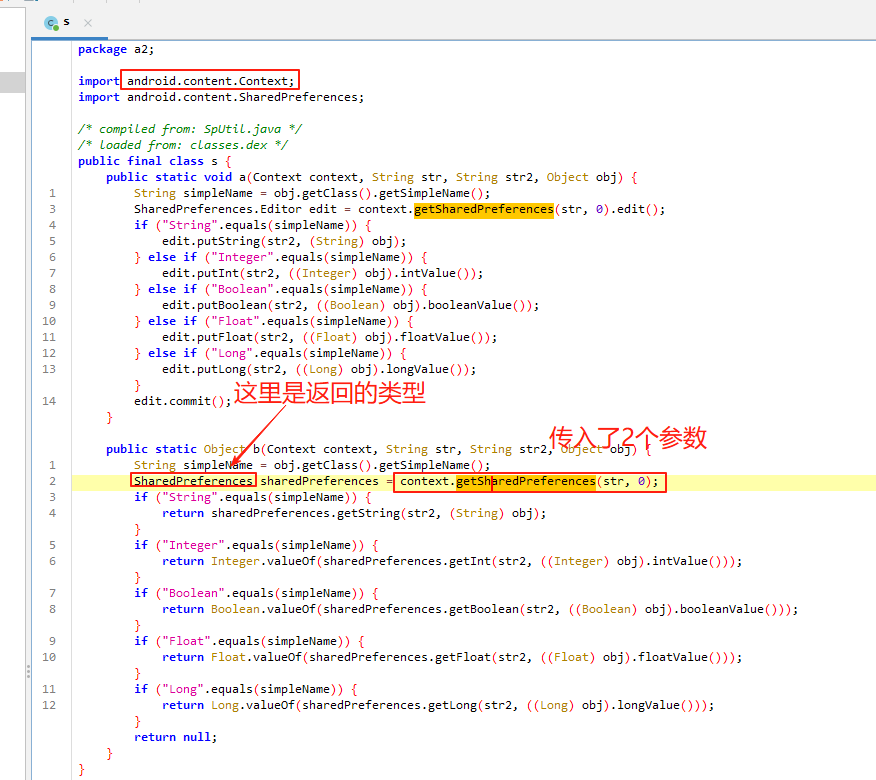Click "edit.putString" call
This screenshot has height=780, width=876.
[x=211, y=241]
